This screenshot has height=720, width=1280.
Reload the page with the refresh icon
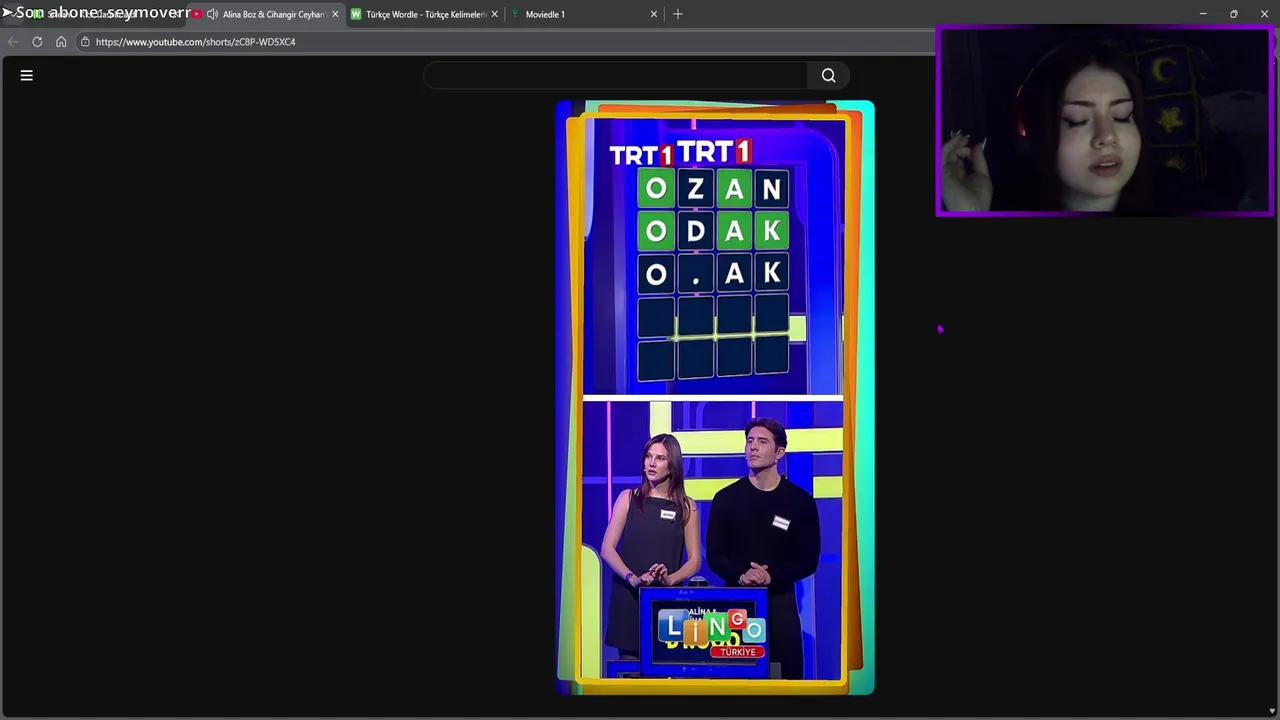pos(37,42)
